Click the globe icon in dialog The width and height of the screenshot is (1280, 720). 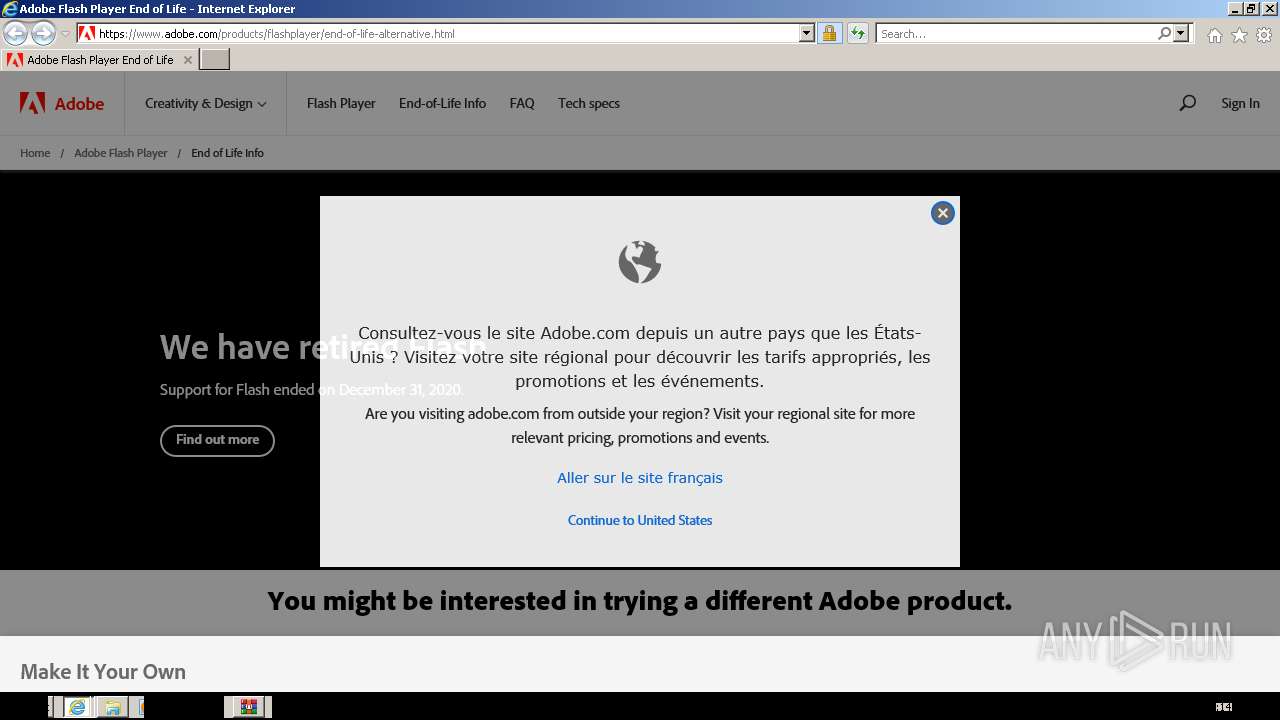[640, 262]
